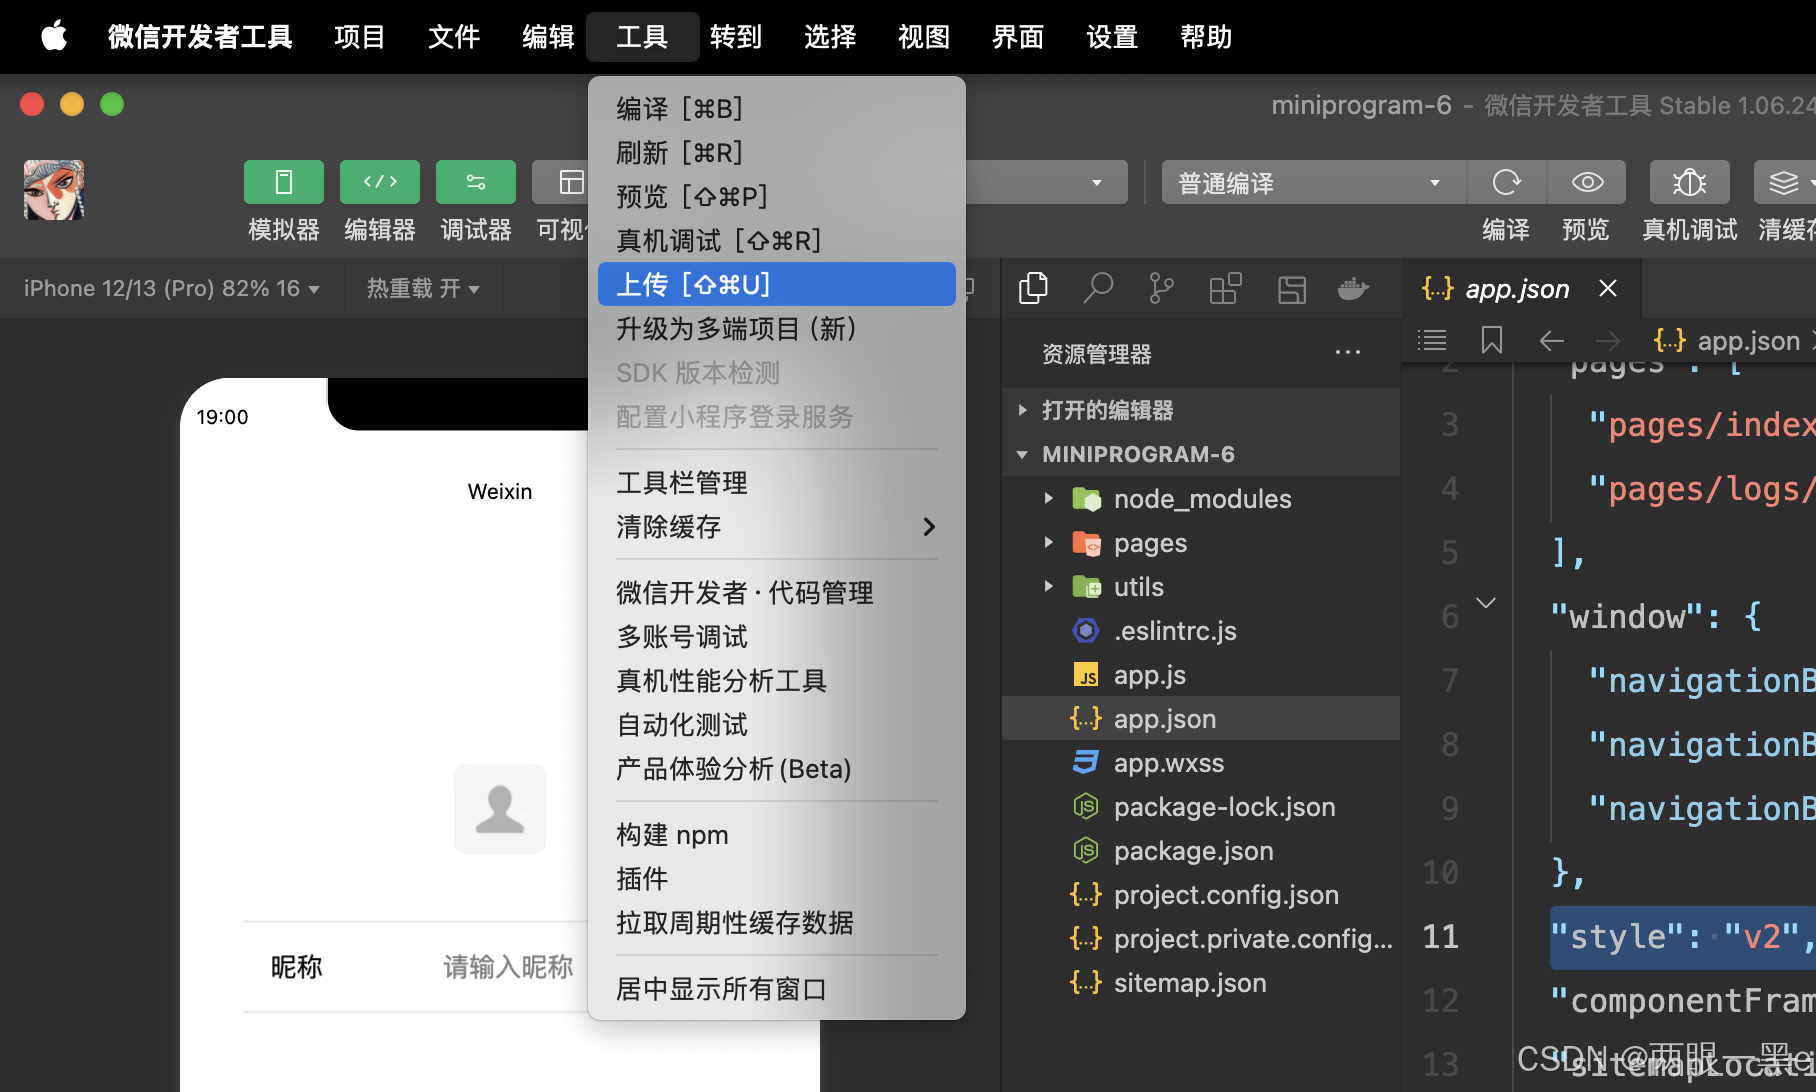Toggle the debugger (调试器) panel button
The width and height of the screenshot is (1816, 1092).
coord(476,182)
